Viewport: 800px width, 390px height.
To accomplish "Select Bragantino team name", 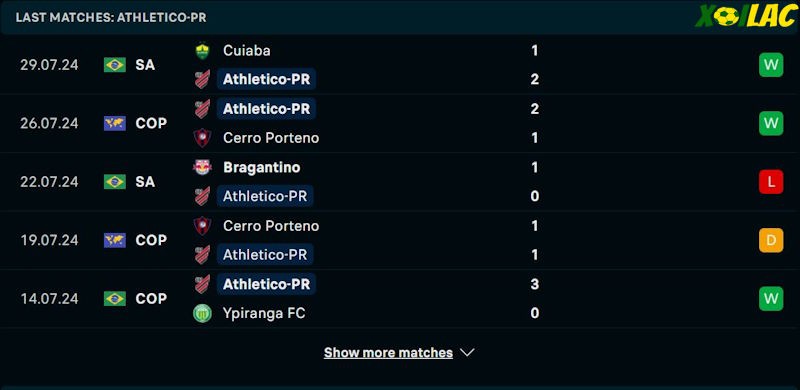I will [262, 167].
